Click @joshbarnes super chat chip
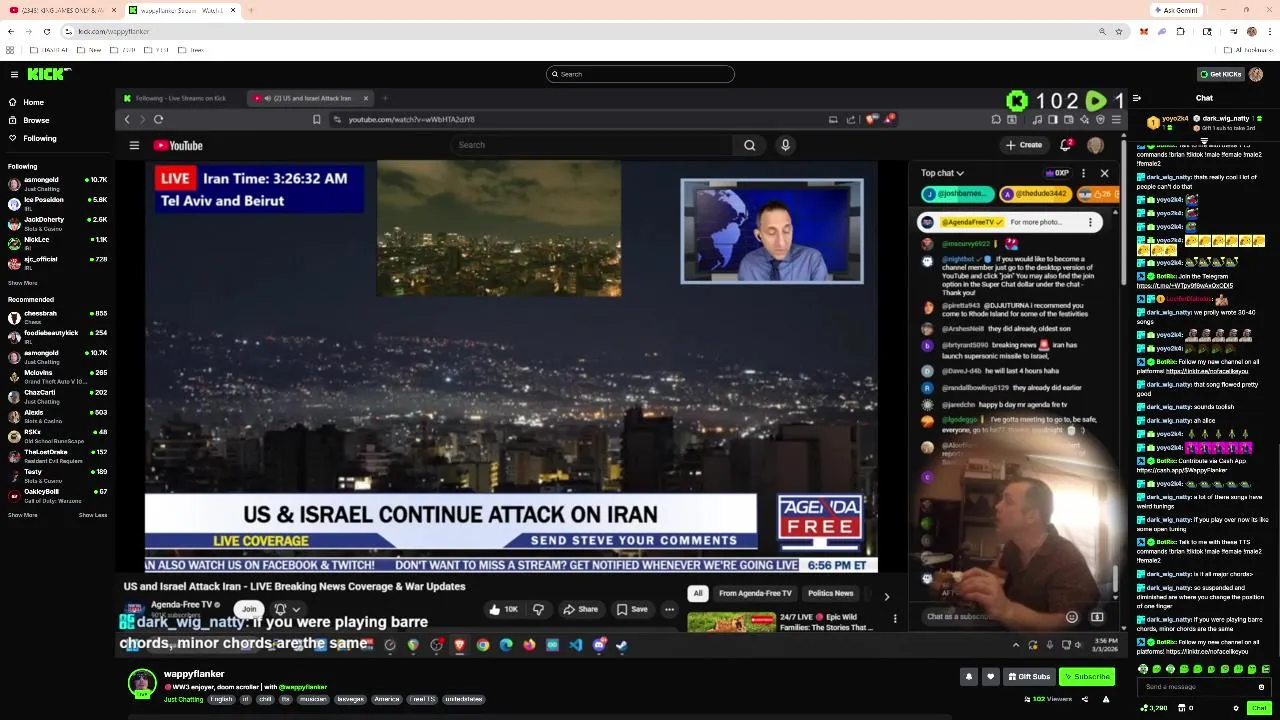Screen dimensions: 1280x720 point(960,194)
